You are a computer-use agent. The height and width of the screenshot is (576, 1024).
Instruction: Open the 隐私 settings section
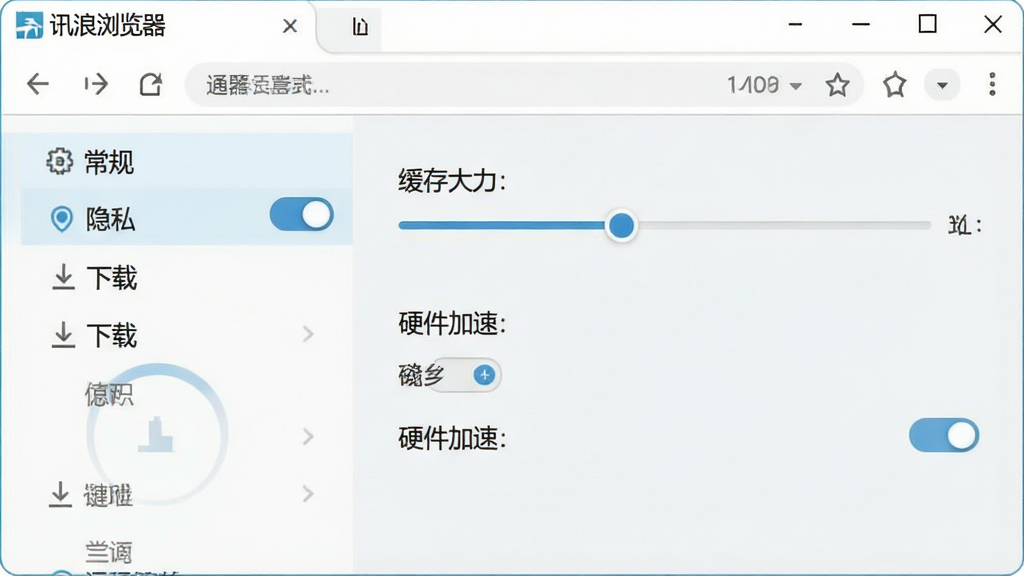(x=187, y=218)
